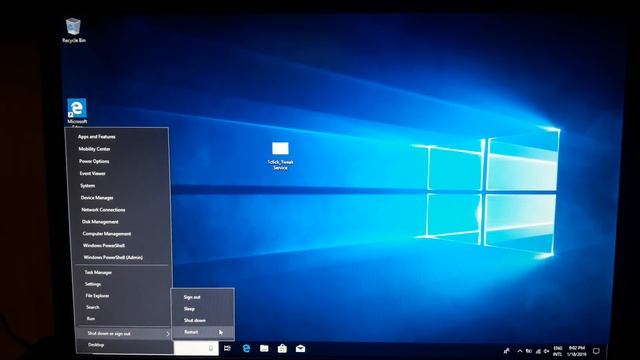Viewport: 640px width, 360px height.
Task: Open Run from the menu
Action: point(91,318)
